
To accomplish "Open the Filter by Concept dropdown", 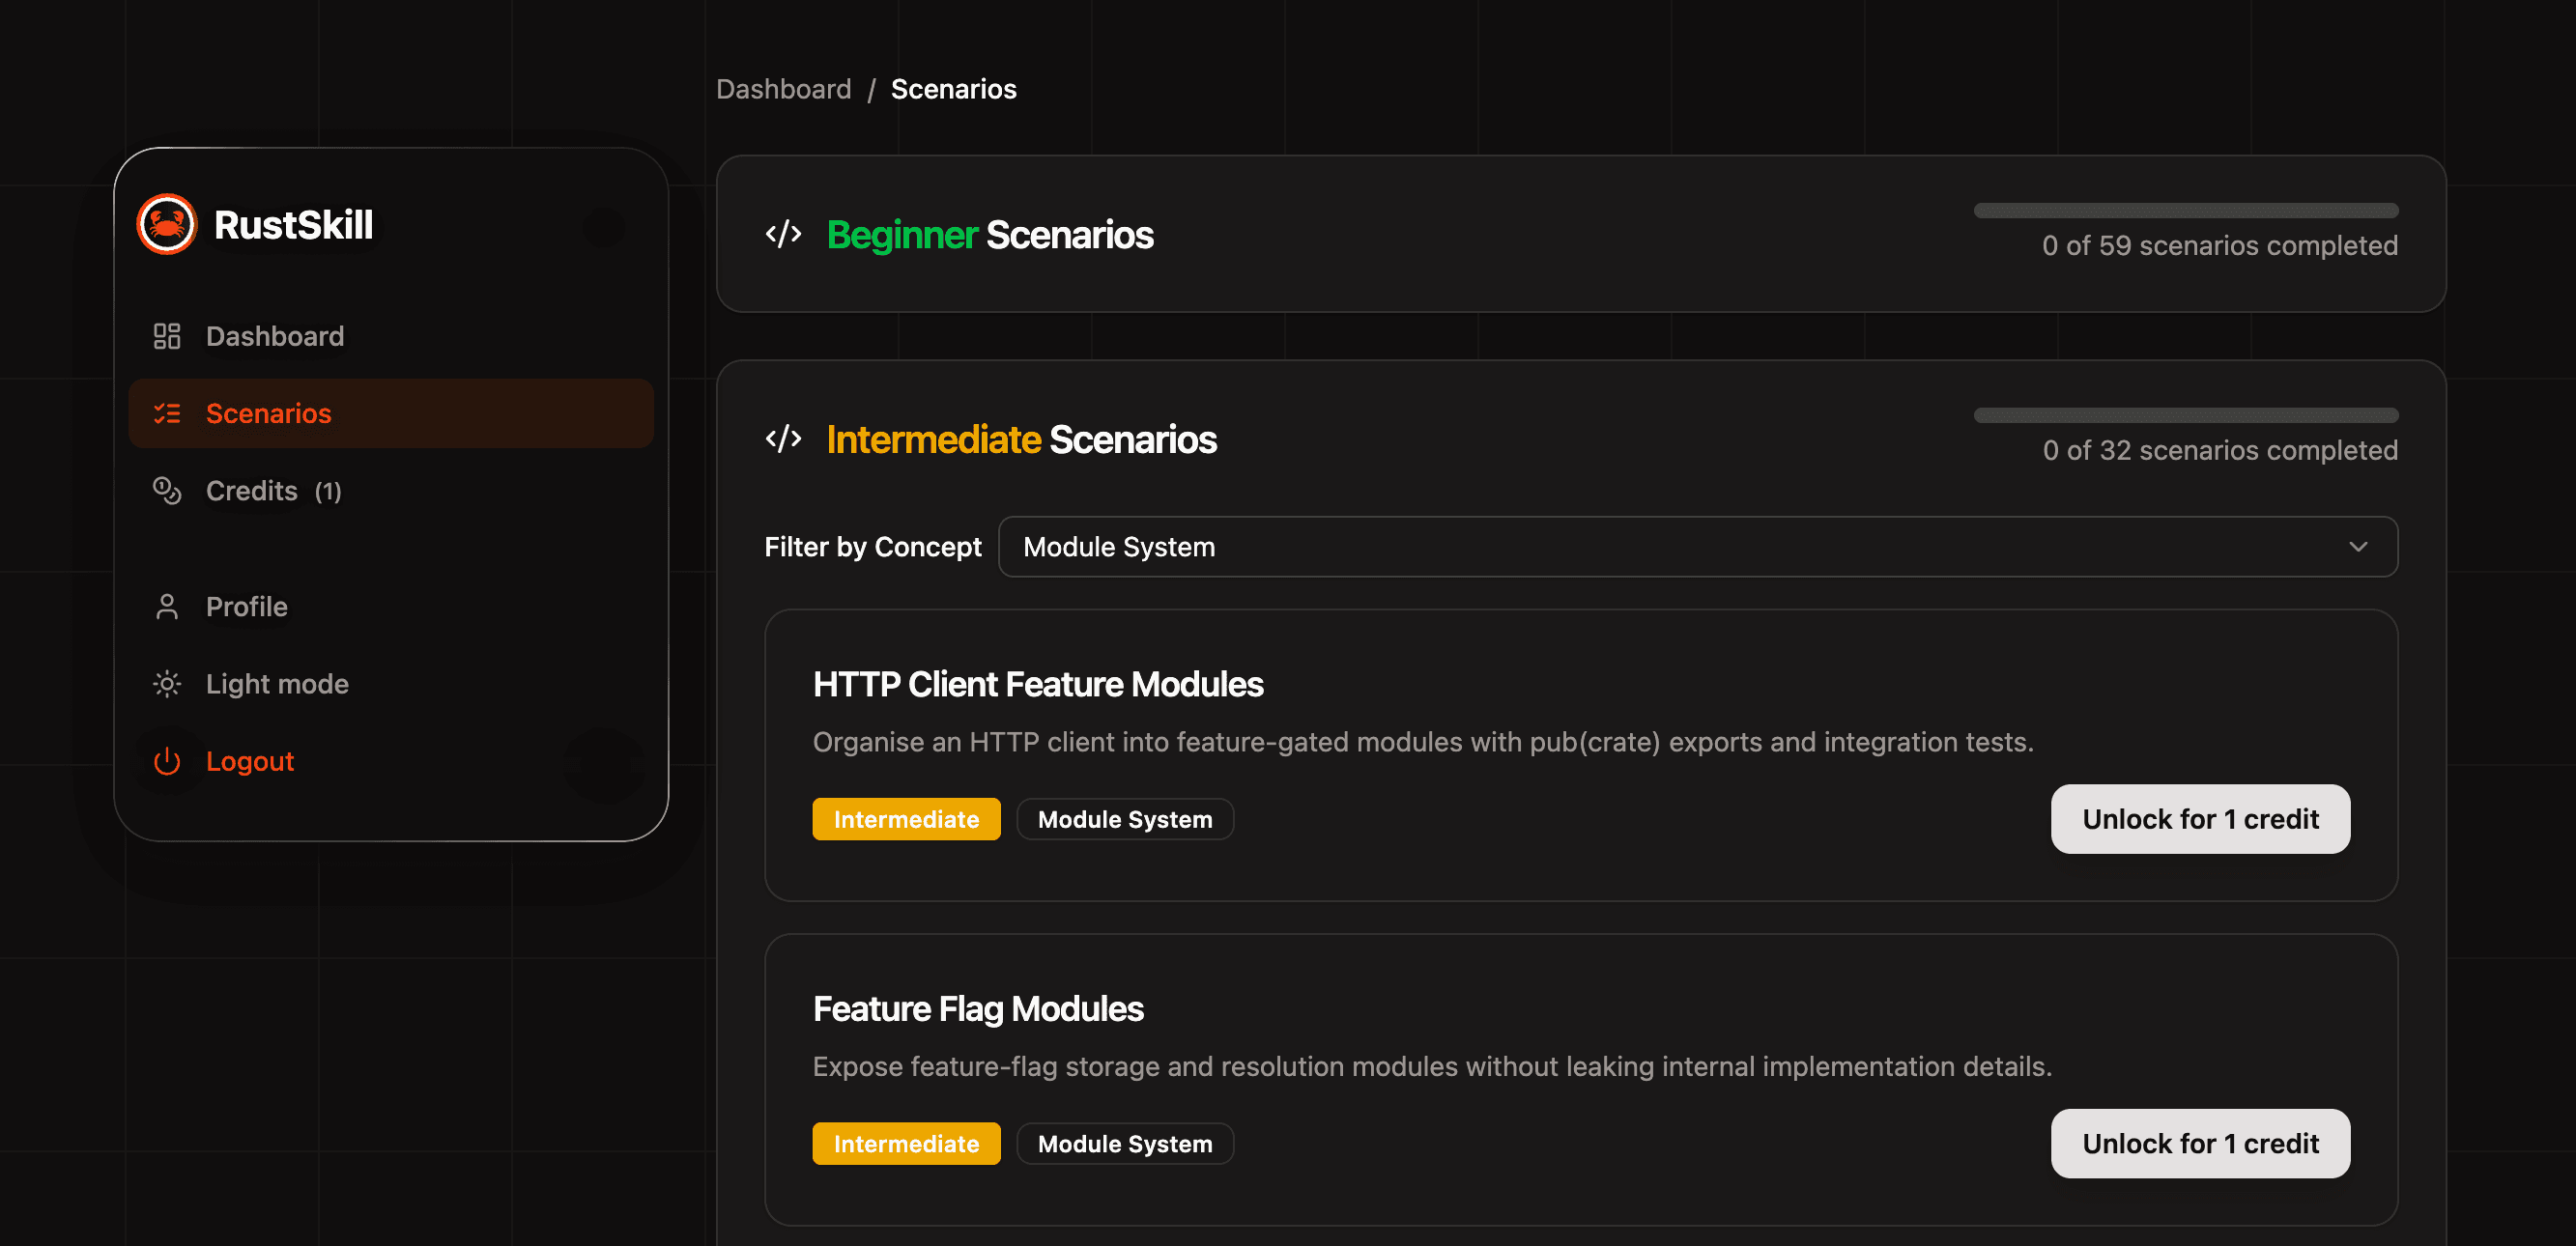I will [1696, 547].
